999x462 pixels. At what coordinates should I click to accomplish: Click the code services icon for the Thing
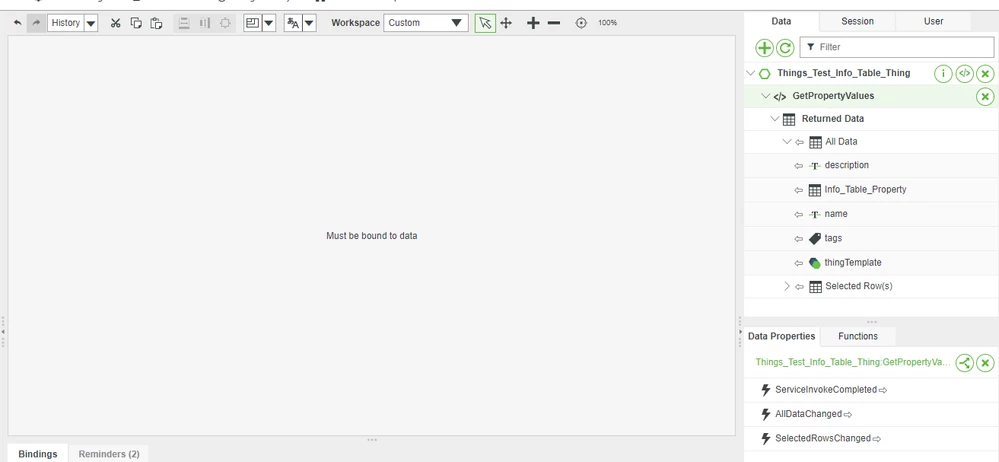click(x=965, y=74)
